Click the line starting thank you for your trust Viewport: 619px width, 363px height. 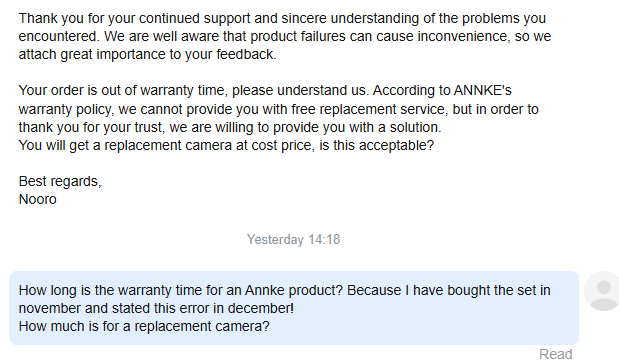tap(230, 127)
